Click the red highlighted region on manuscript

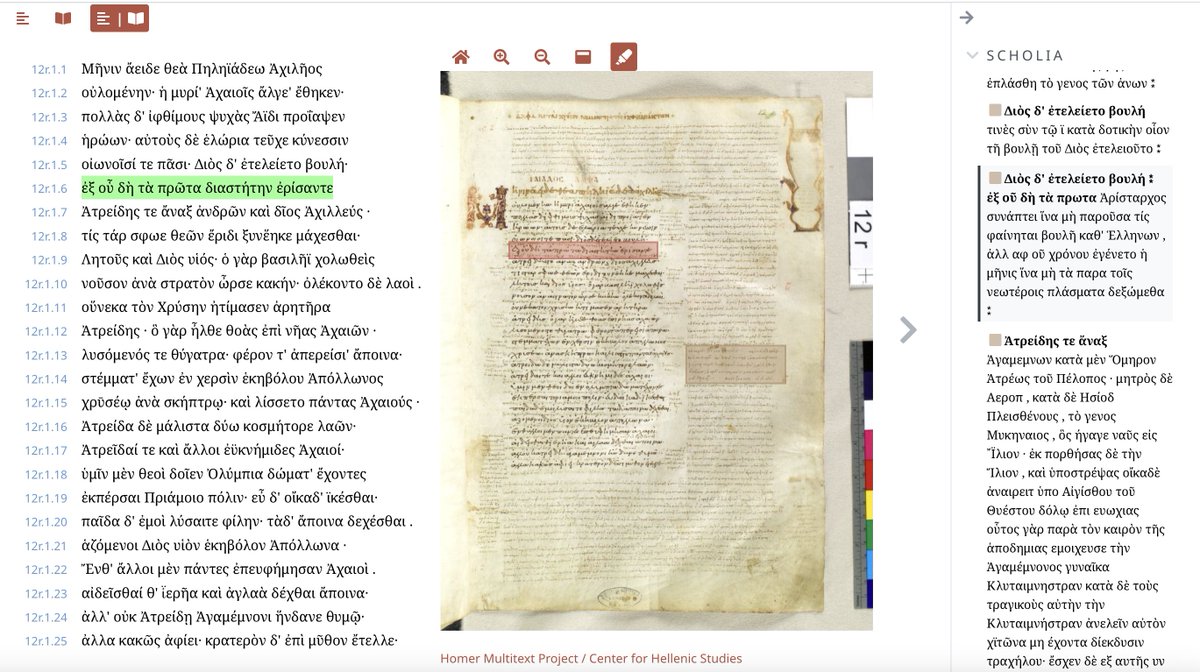coord(583,251)
